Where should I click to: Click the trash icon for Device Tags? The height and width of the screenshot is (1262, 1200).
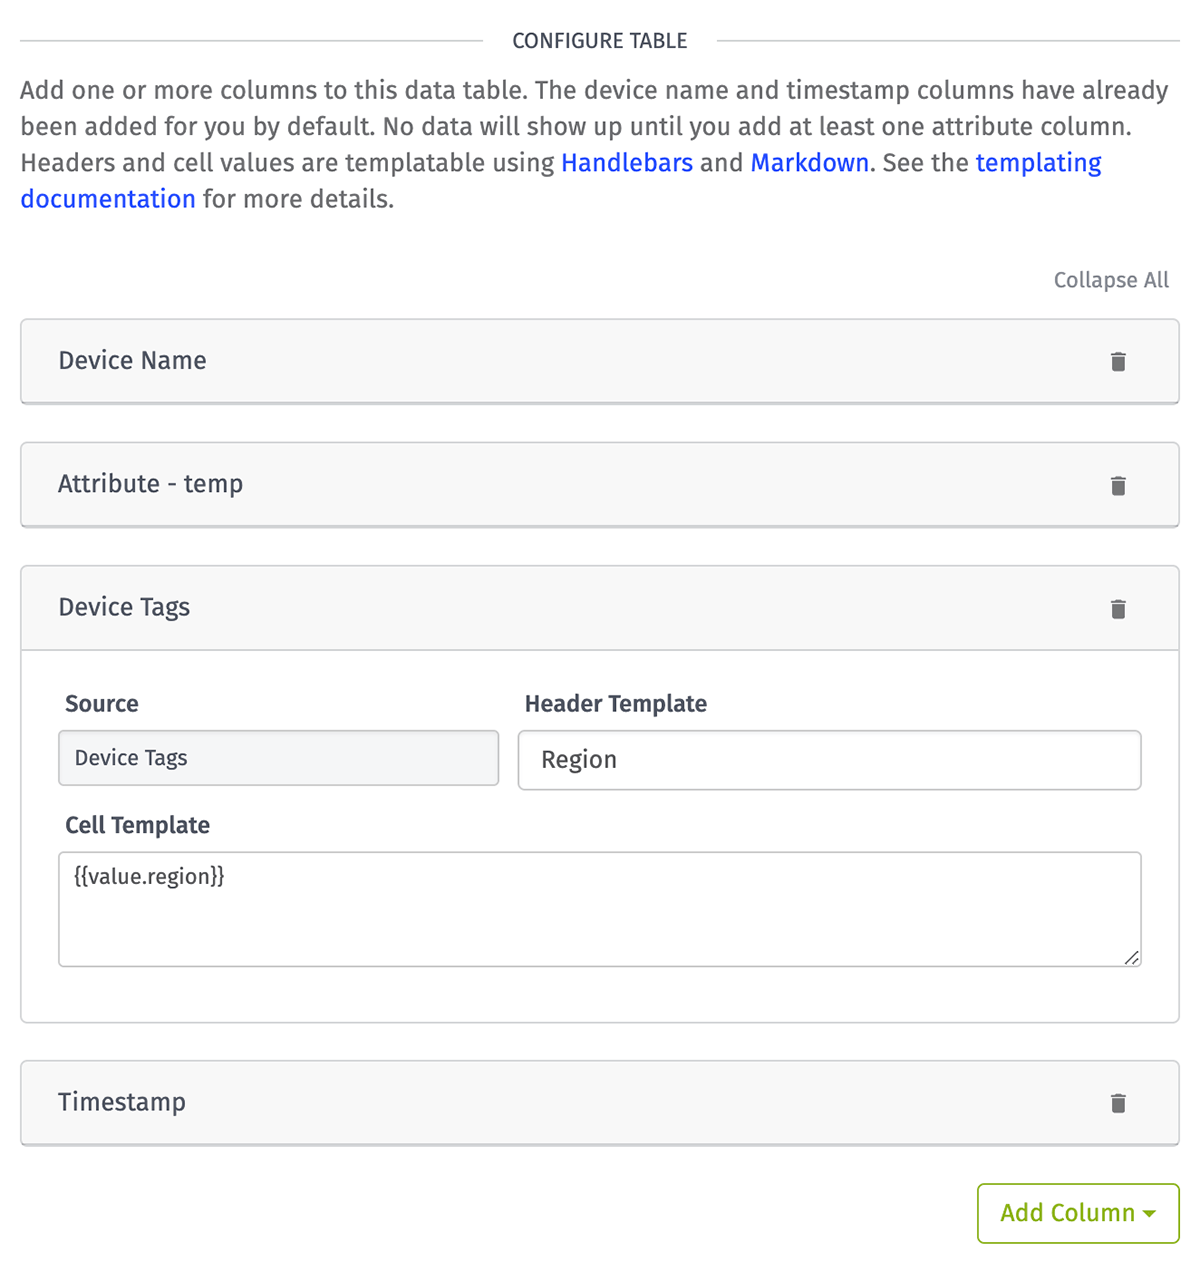pyautogui.click(x=1118, y=609)
